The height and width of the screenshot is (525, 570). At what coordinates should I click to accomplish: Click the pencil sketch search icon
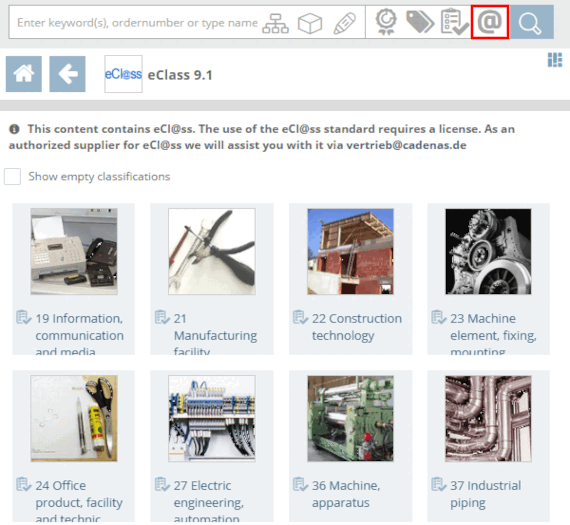tap(345, 23)
